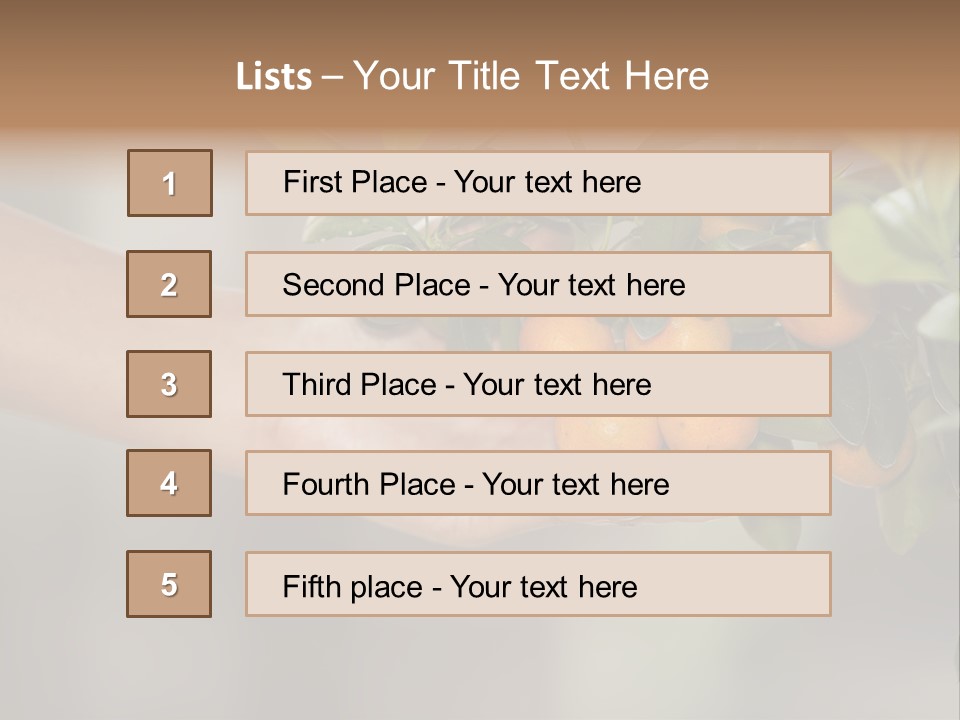The width and height of the screenshot is (960, 720).
Task: Select the "Fifth place - Your text here" box
Action: pos(538,584)
